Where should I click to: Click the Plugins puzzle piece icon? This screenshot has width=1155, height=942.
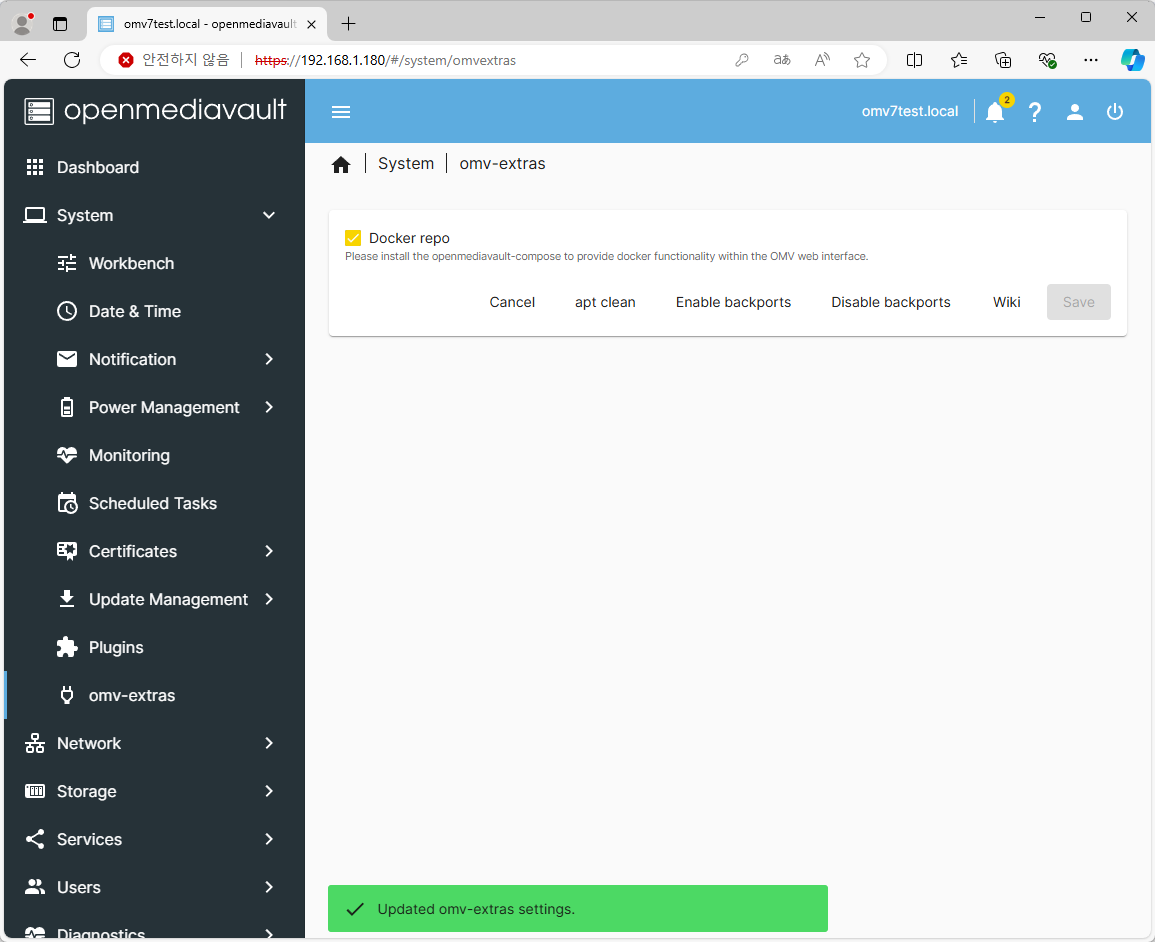pos(67,647)
